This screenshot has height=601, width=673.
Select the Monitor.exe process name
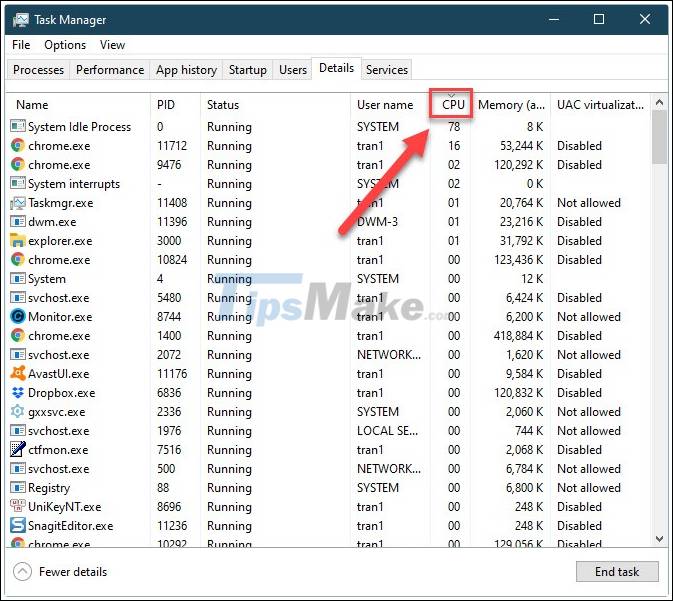pyautogui.click(x=60, y=317)
